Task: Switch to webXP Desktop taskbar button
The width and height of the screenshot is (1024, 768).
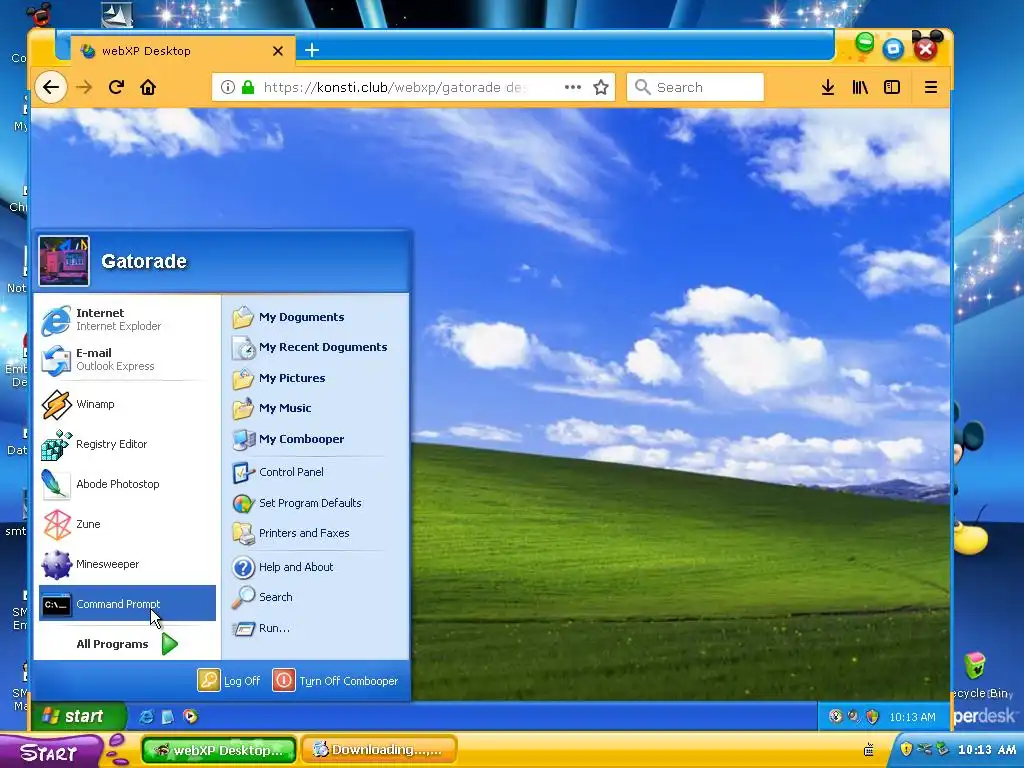Action: click(x=219, y=750)
